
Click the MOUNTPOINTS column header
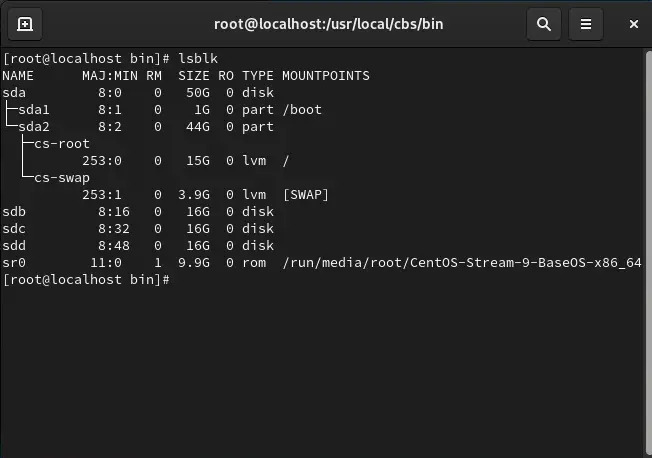(325, 76)
